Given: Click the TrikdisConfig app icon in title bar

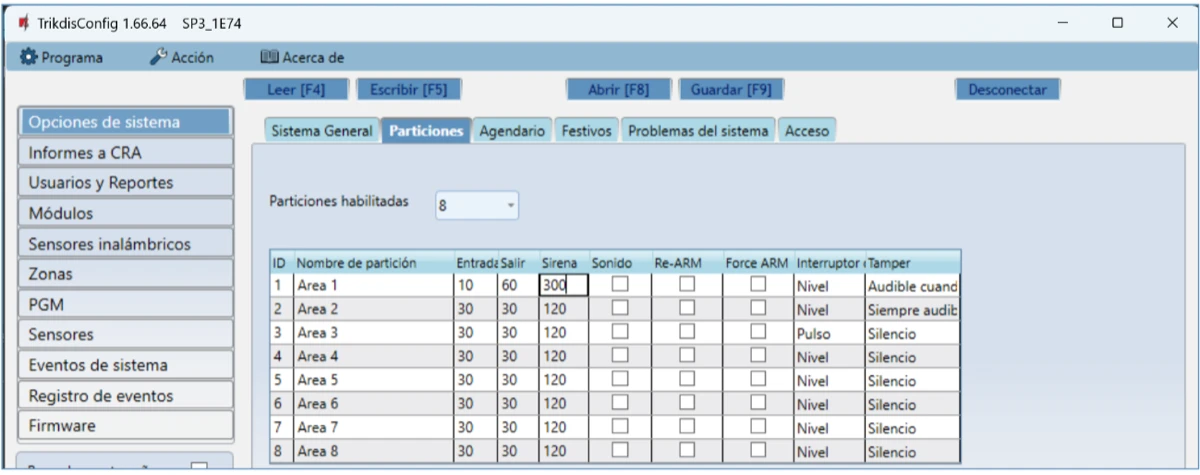Looking at the screenshot, I should (23, 22).
